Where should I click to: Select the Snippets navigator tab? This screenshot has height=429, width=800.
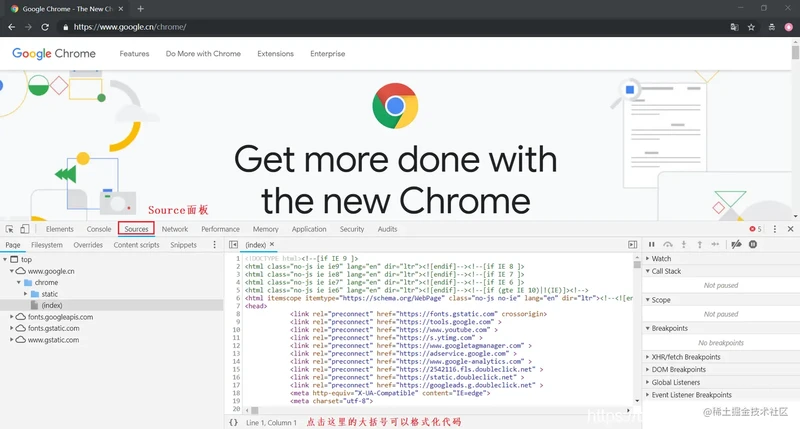click(x=183, y=245)
